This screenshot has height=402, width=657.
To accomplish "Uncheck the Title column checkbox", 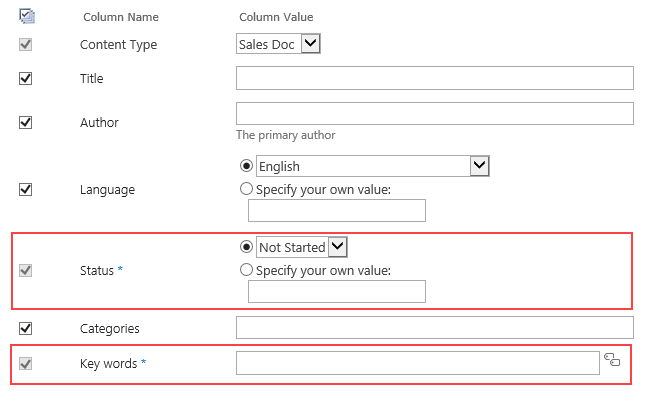I will coord(26,78).
